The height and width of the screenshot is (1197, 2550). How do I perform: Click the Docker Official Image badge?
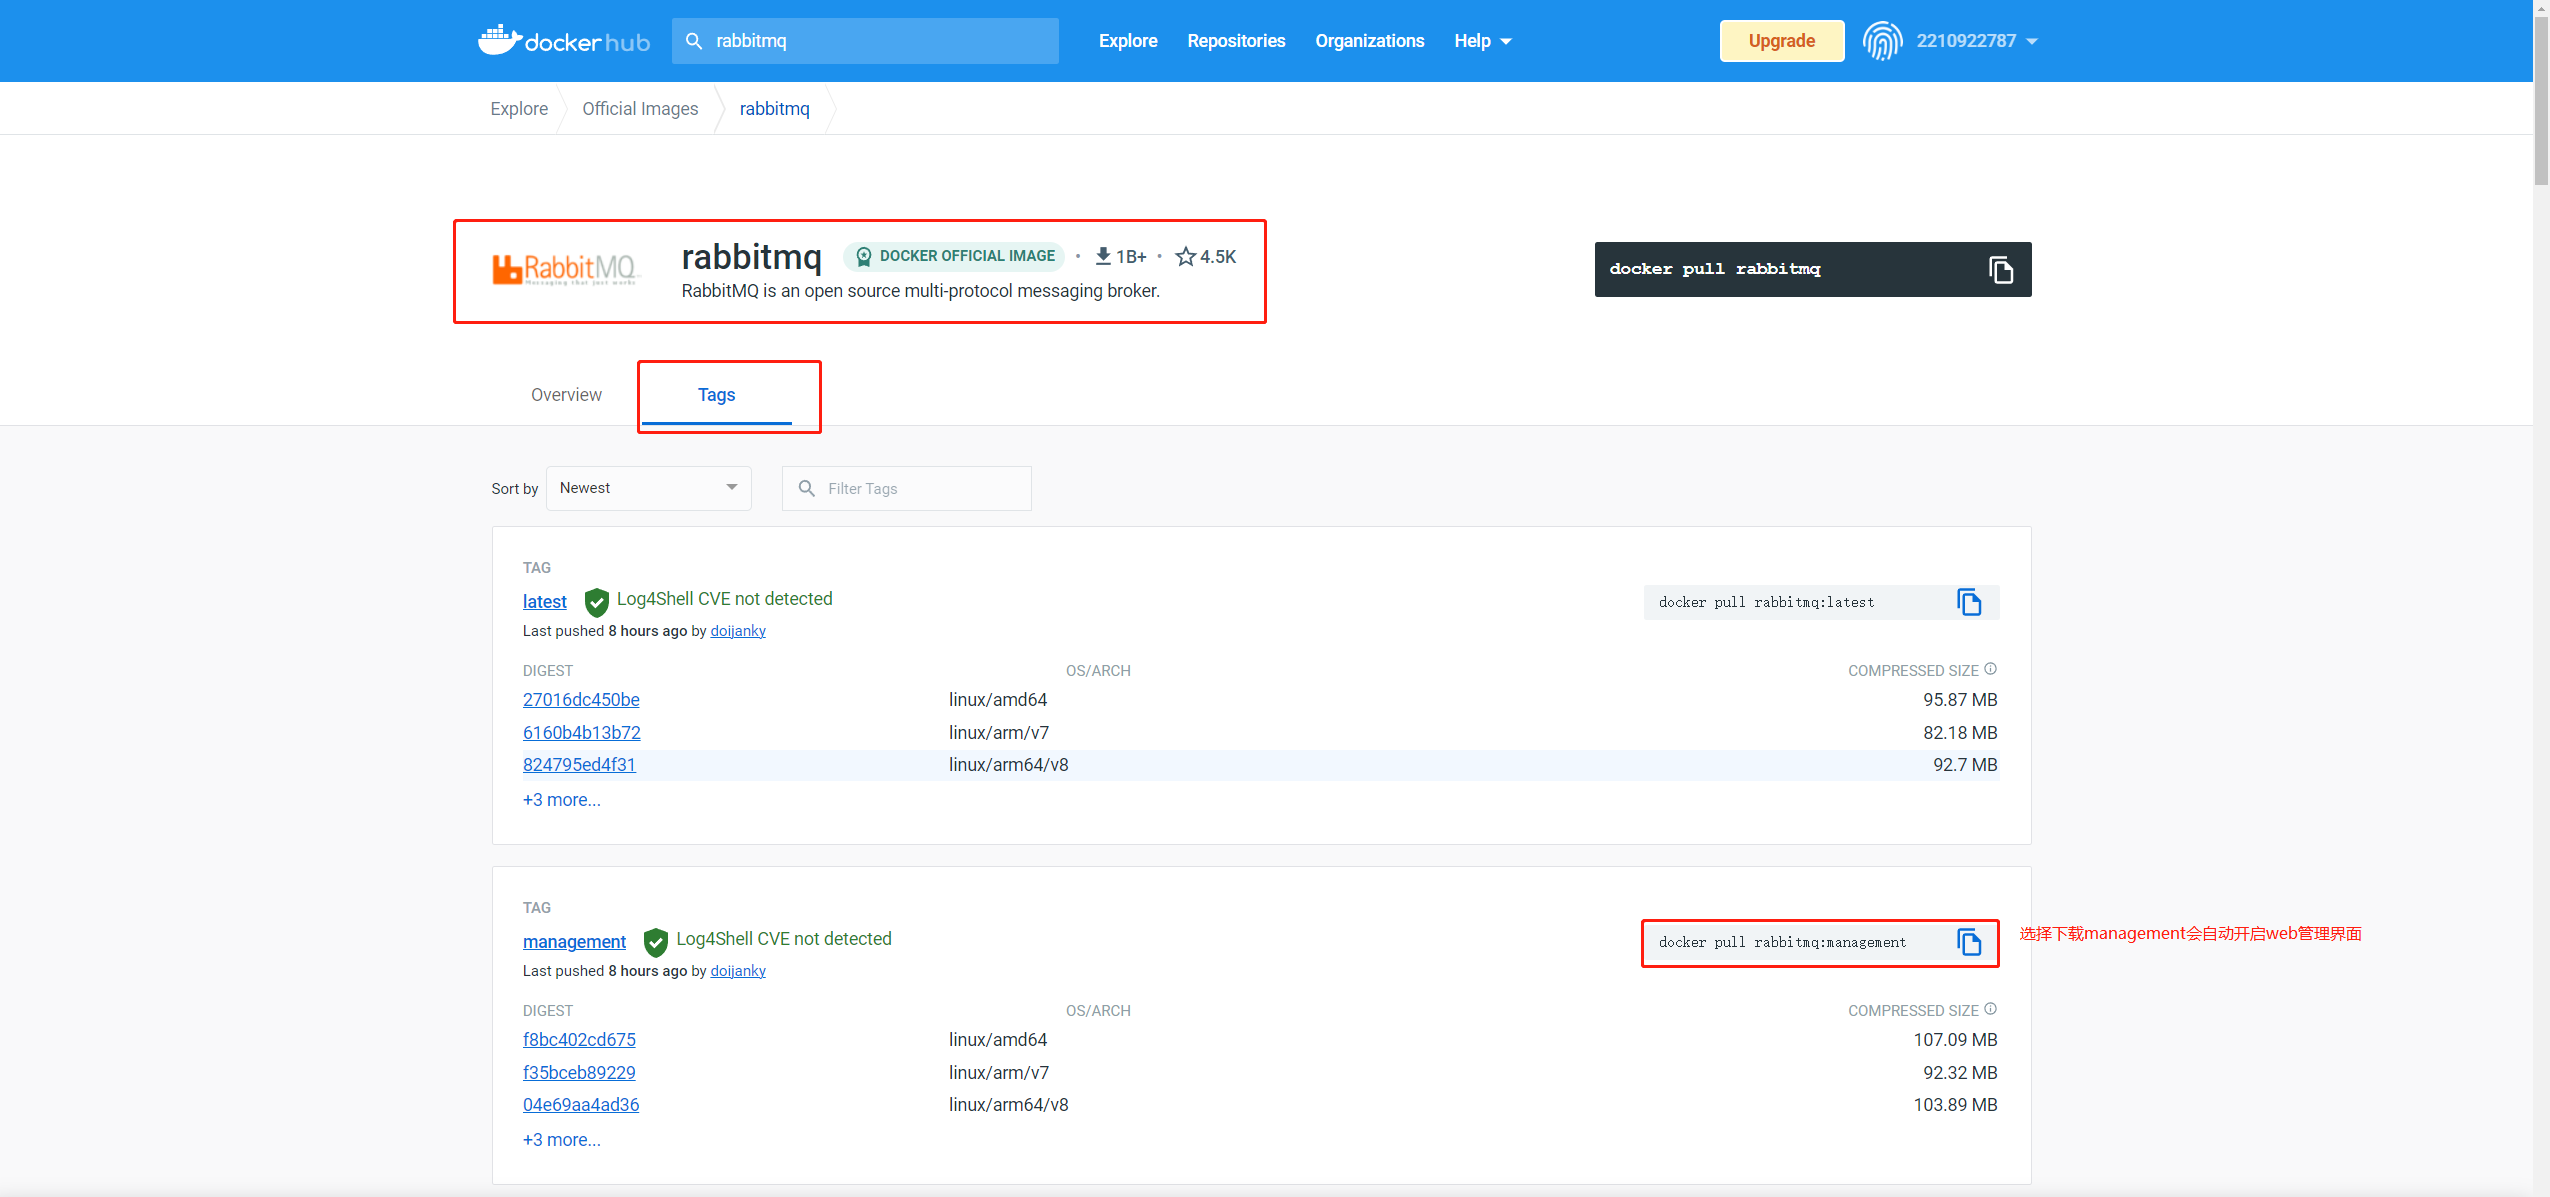tap(955, 256)
